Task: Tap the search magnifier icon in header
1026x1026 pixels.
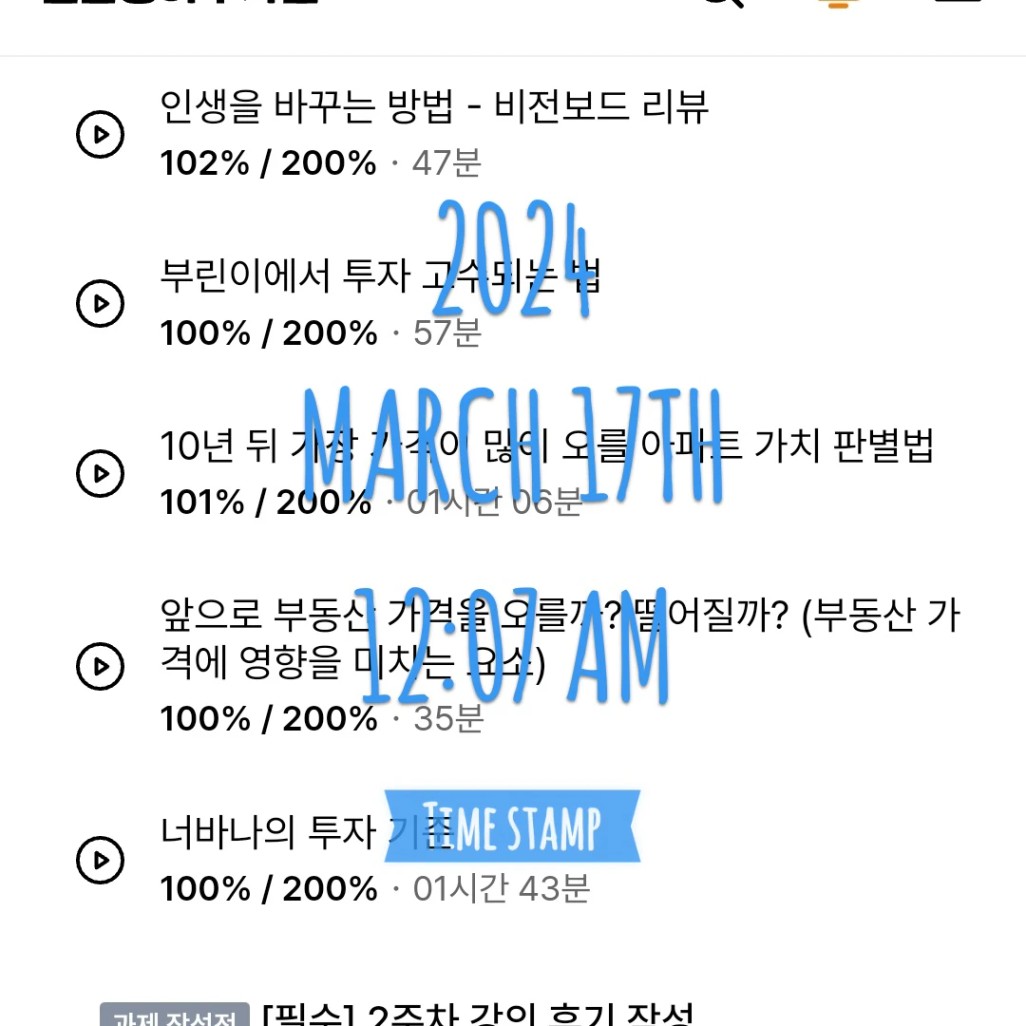Action: (x=724, y=3)
